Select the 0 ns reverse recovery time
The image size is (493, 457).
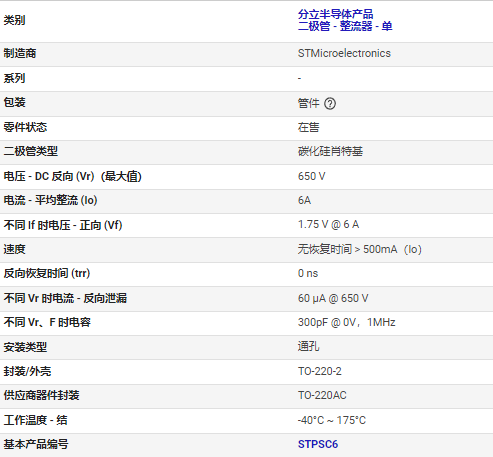[308, 273]
